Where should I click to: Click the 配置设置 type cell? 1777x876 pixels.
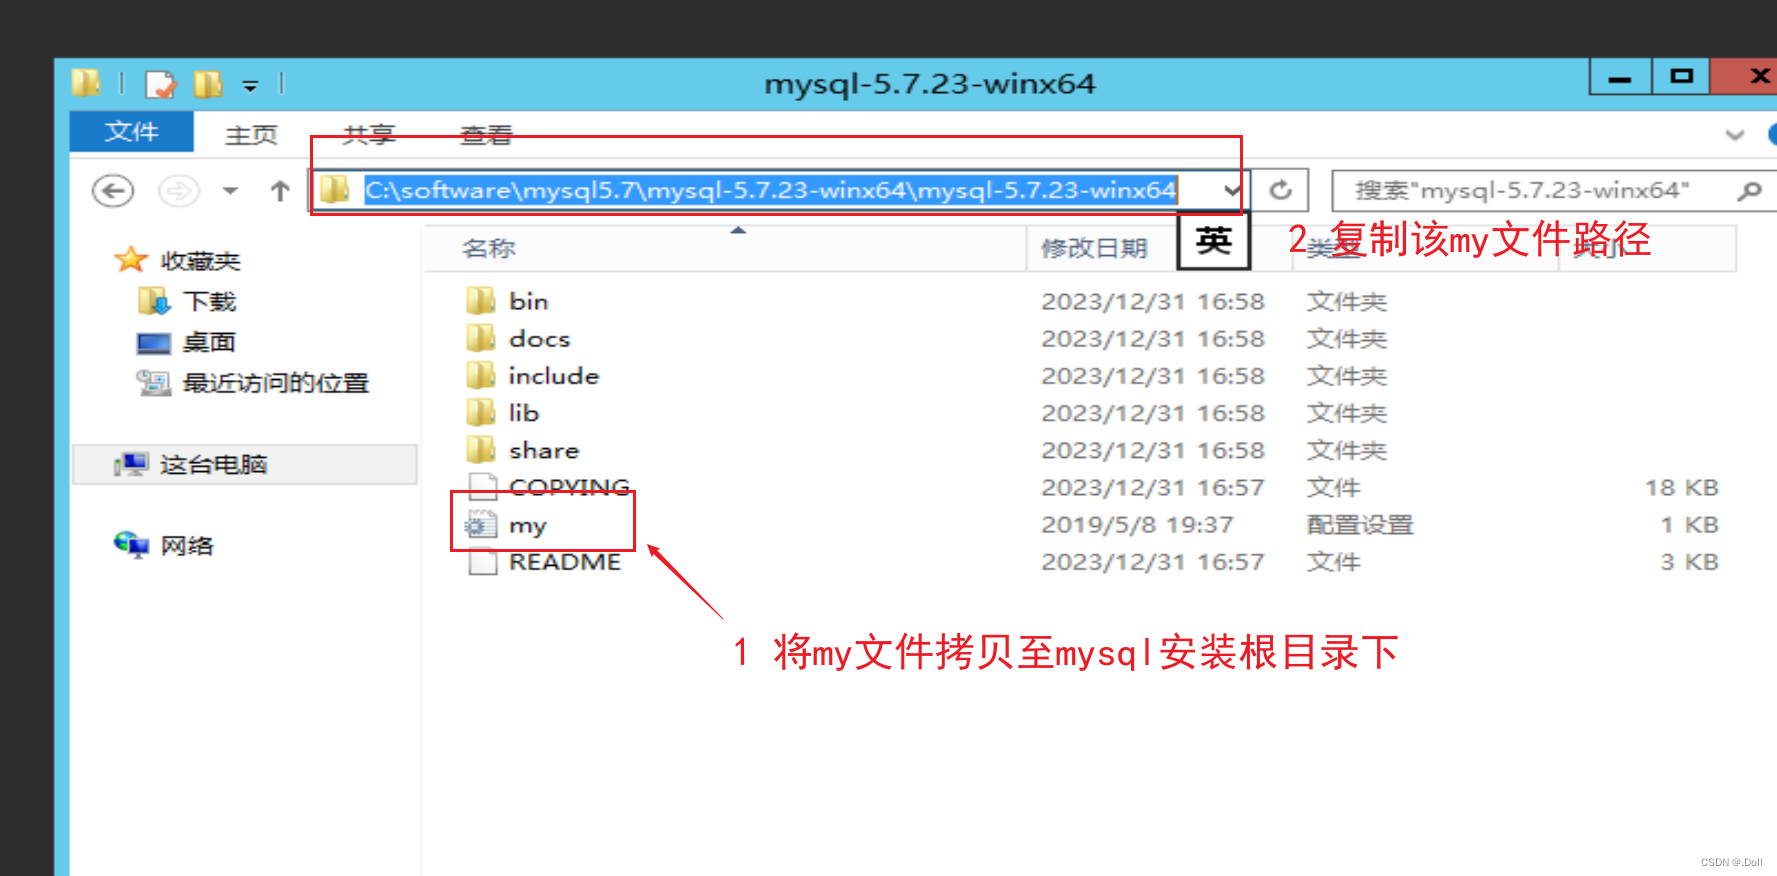pos(1360,525)
